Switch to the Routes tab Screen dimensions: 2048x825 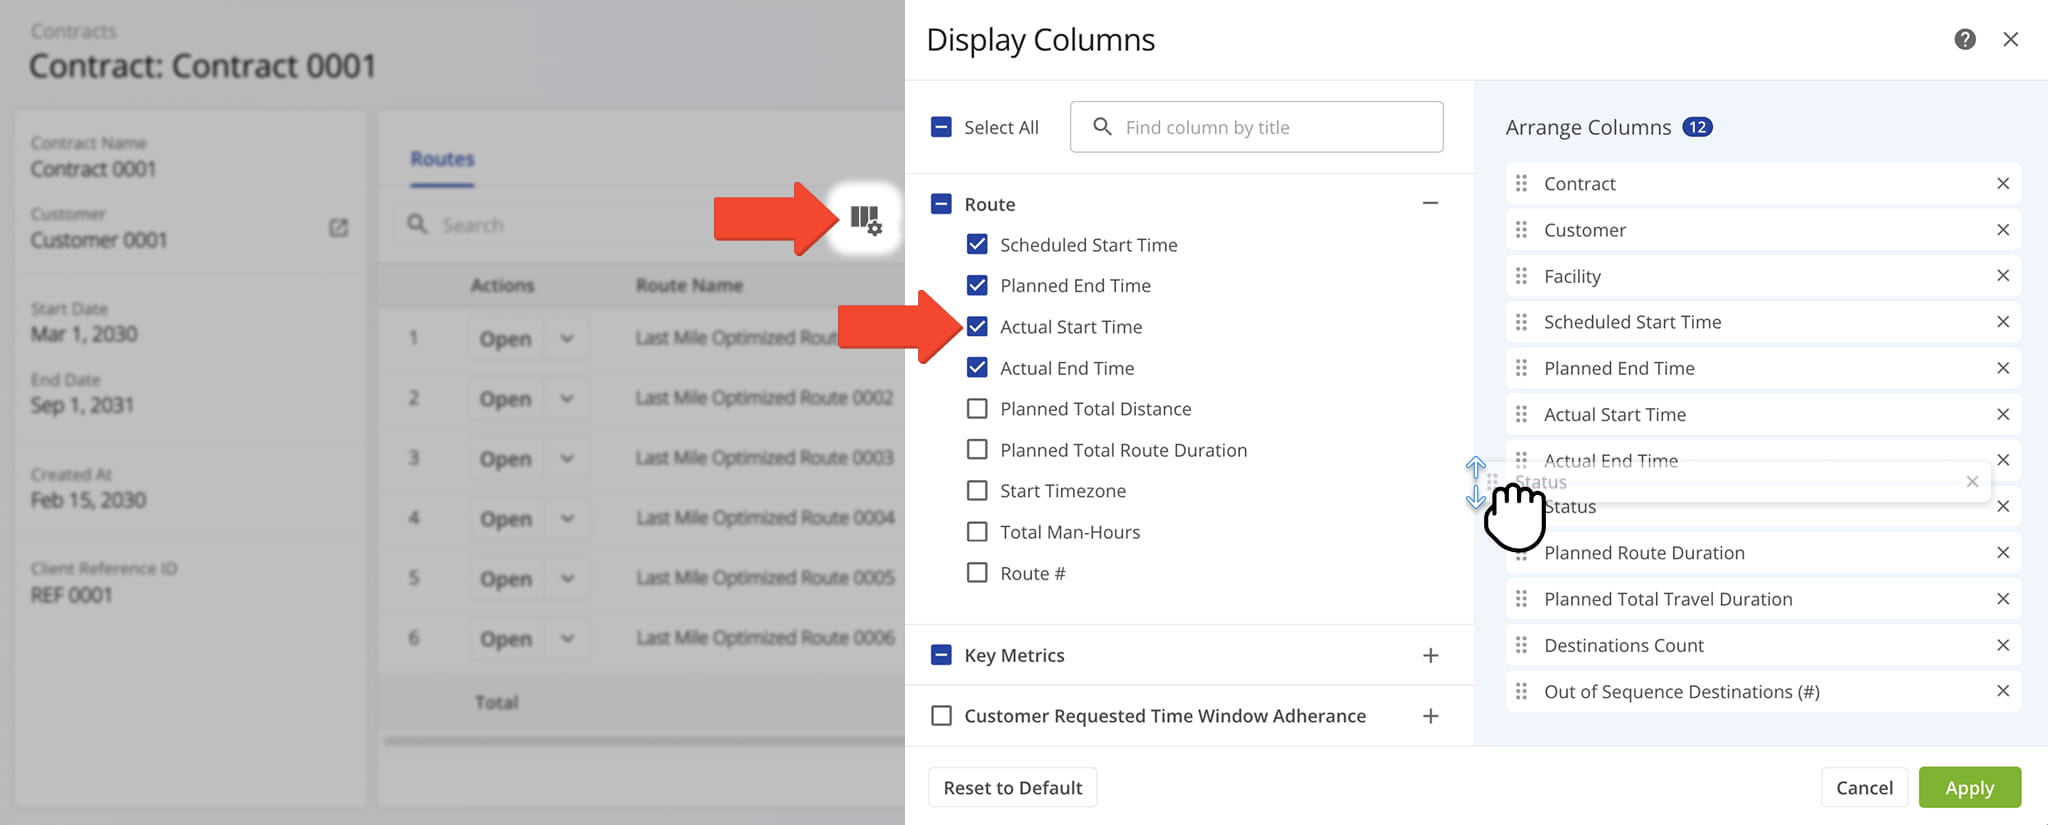coord(442,159)
